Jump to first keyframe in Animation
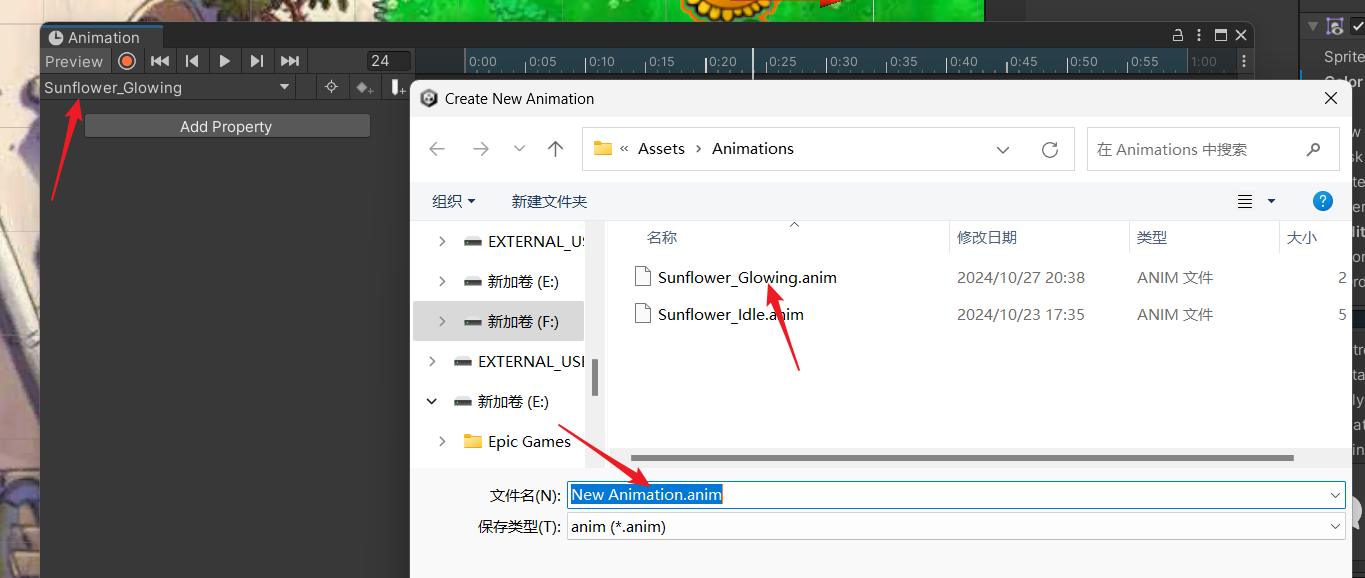The image size is (1365, 578). pos(160,61)
